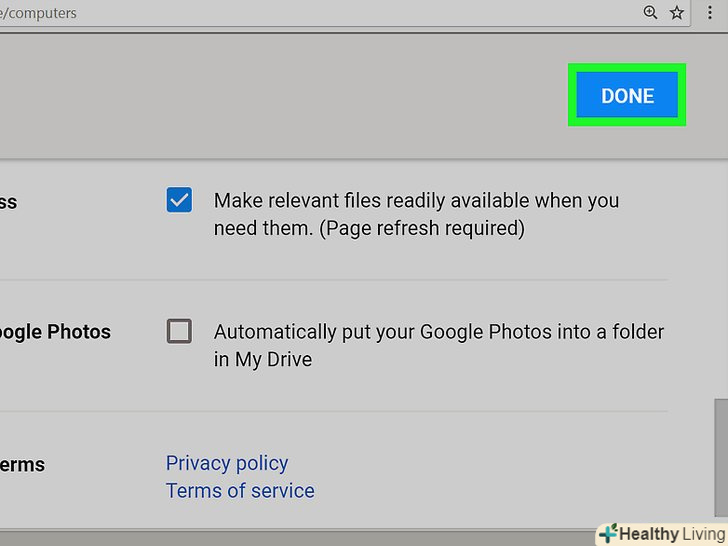
Task: Click the empty settings header left of DONE
Action: 280,96
